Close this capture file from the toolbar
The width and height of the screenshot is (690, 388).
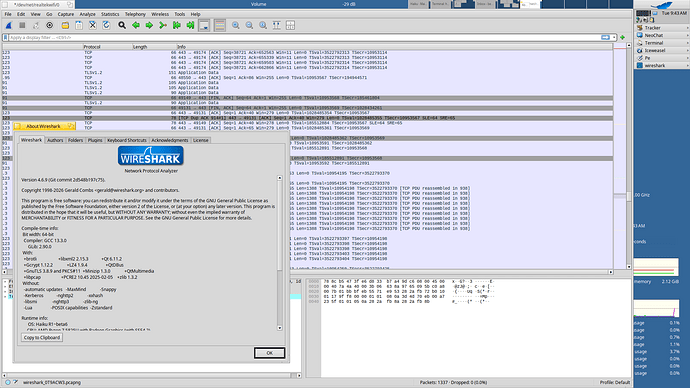point(92,25)
